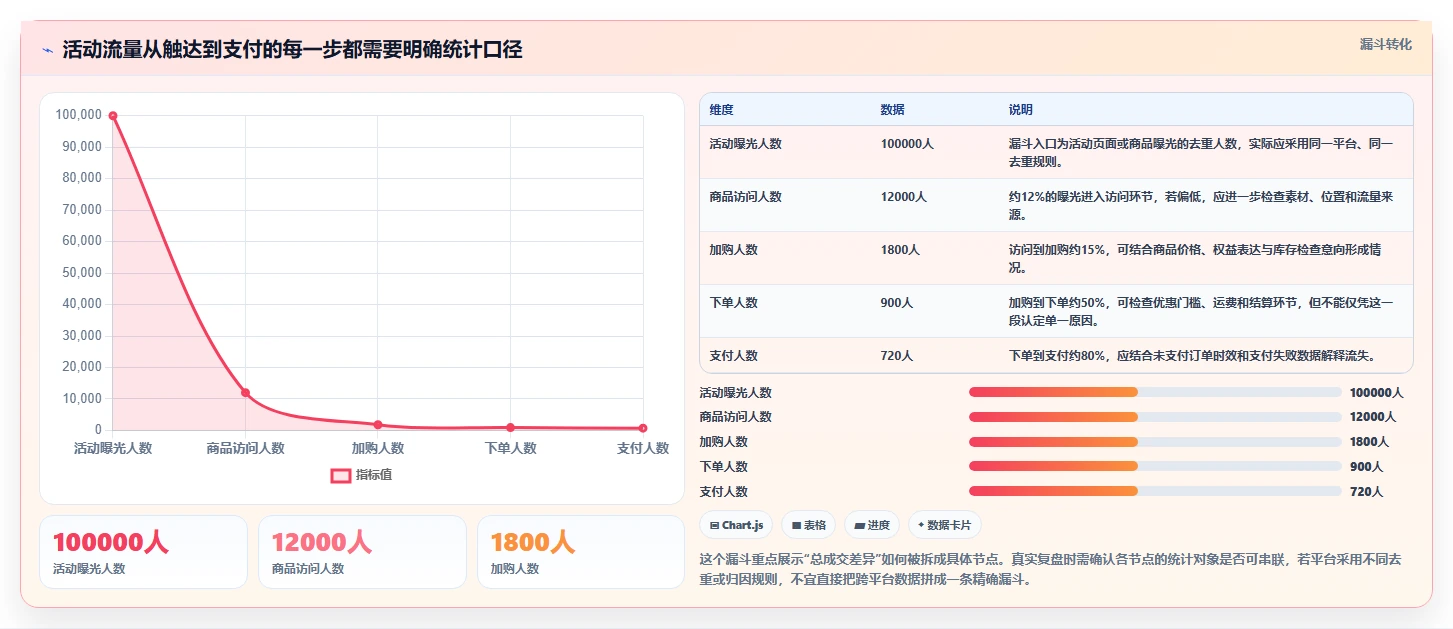The width and height of the screenshot is (1453, 629).
Task: Click the 商品访问人数 progress bar
Action: pos(1155,417)
